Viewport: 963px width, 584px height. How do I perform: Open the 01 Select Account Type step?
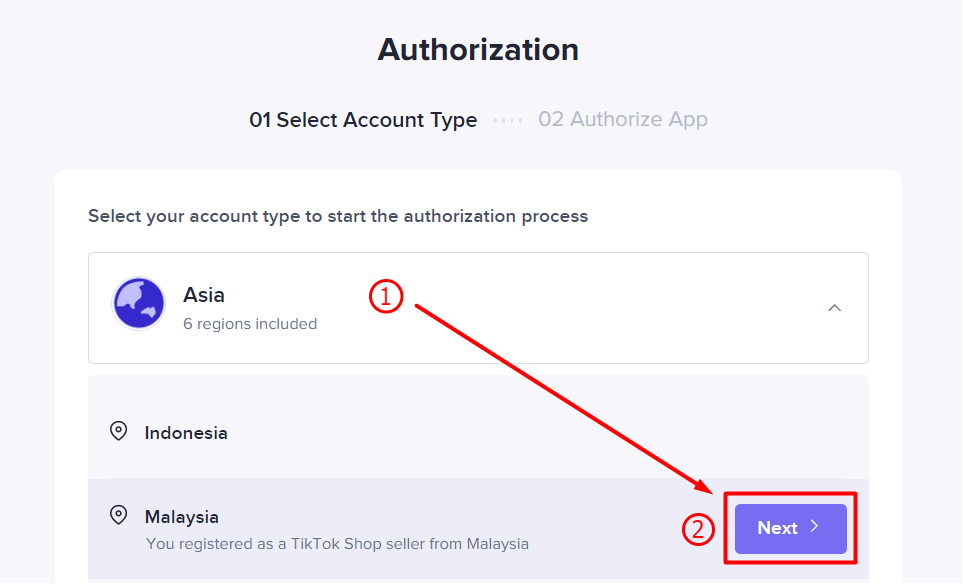(x=363, y=119)
